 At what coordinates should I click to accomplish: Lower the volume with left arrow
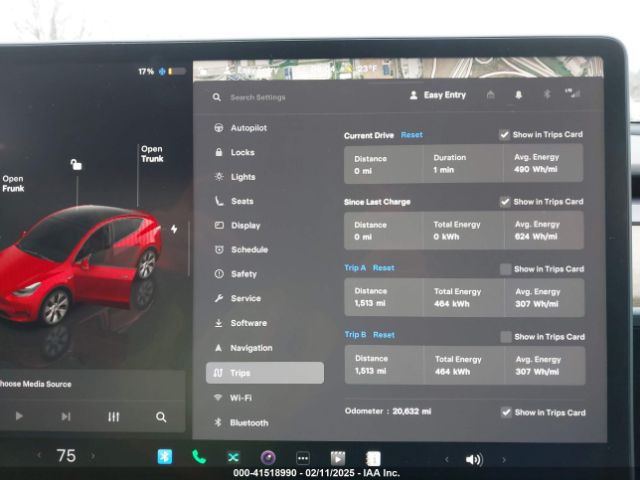tap(447, 460)
